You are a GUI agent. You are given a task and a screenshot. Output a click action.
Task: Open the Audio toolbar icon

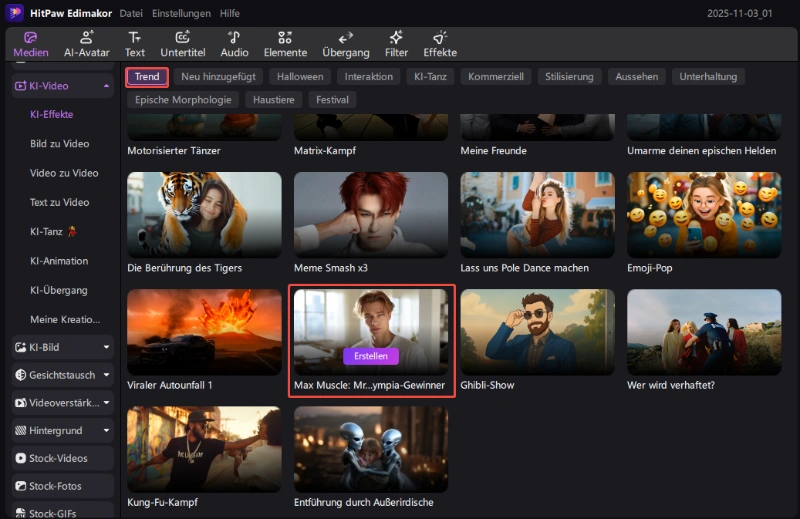tap(234, 37)
